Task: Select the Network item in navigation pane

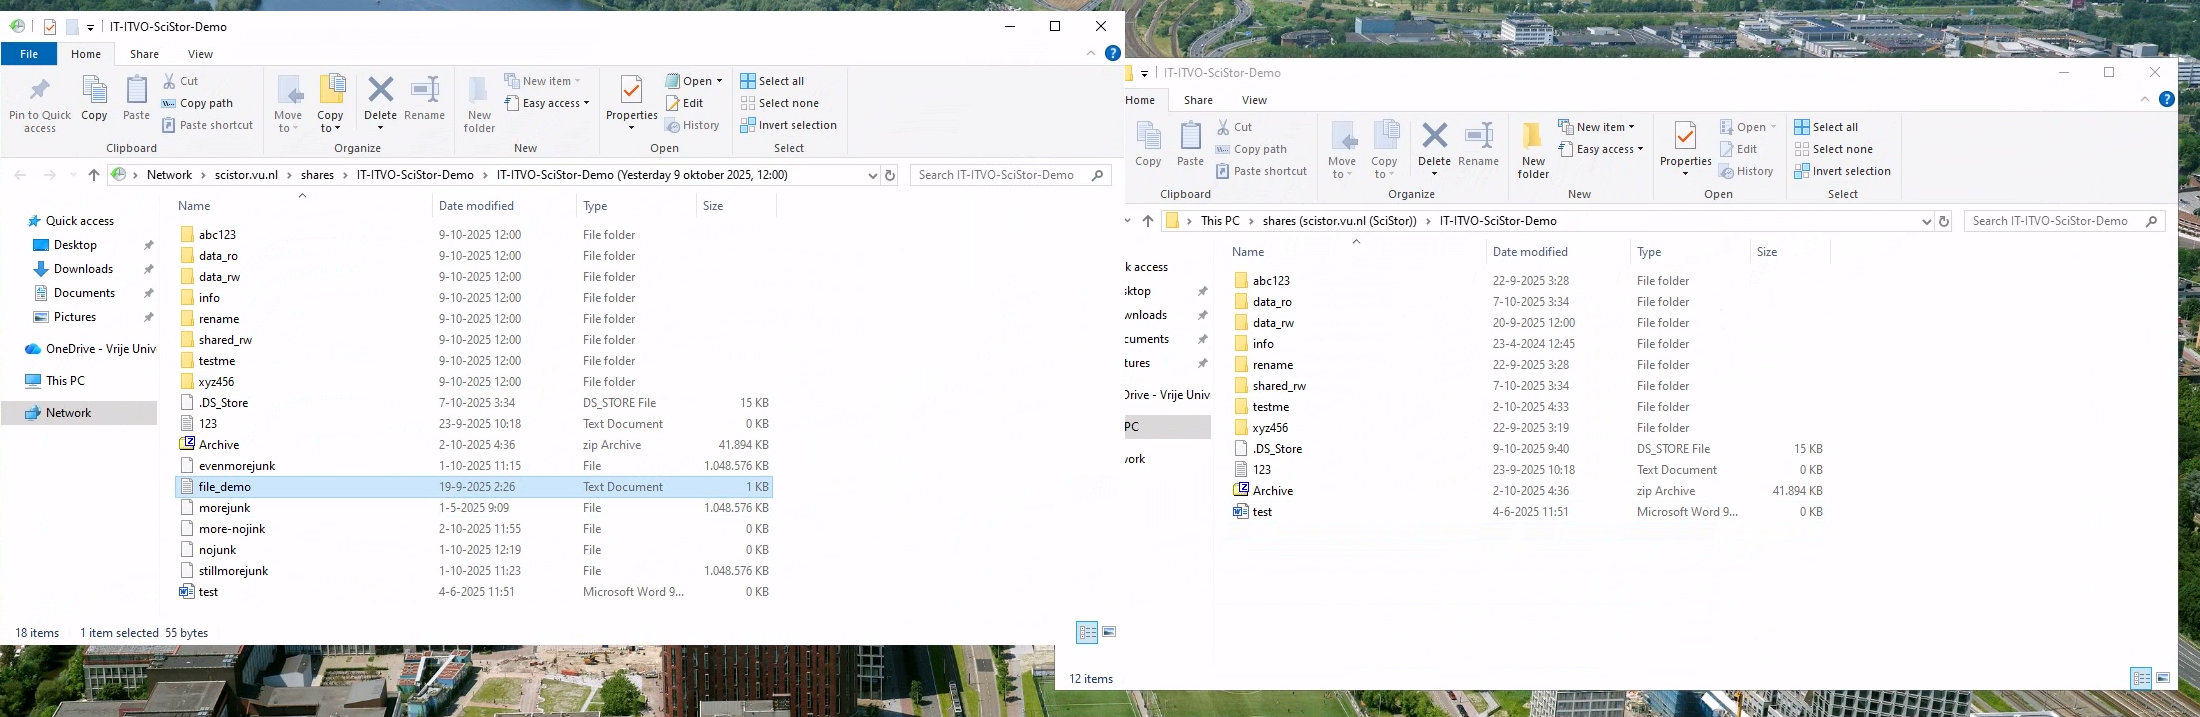Action: [68, 413]
